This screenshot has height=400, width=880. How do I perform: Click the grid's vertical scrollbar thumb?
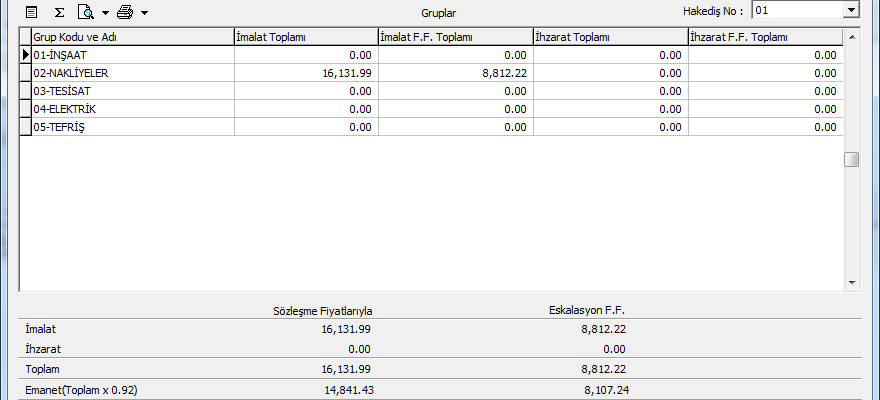pos(852,160)
